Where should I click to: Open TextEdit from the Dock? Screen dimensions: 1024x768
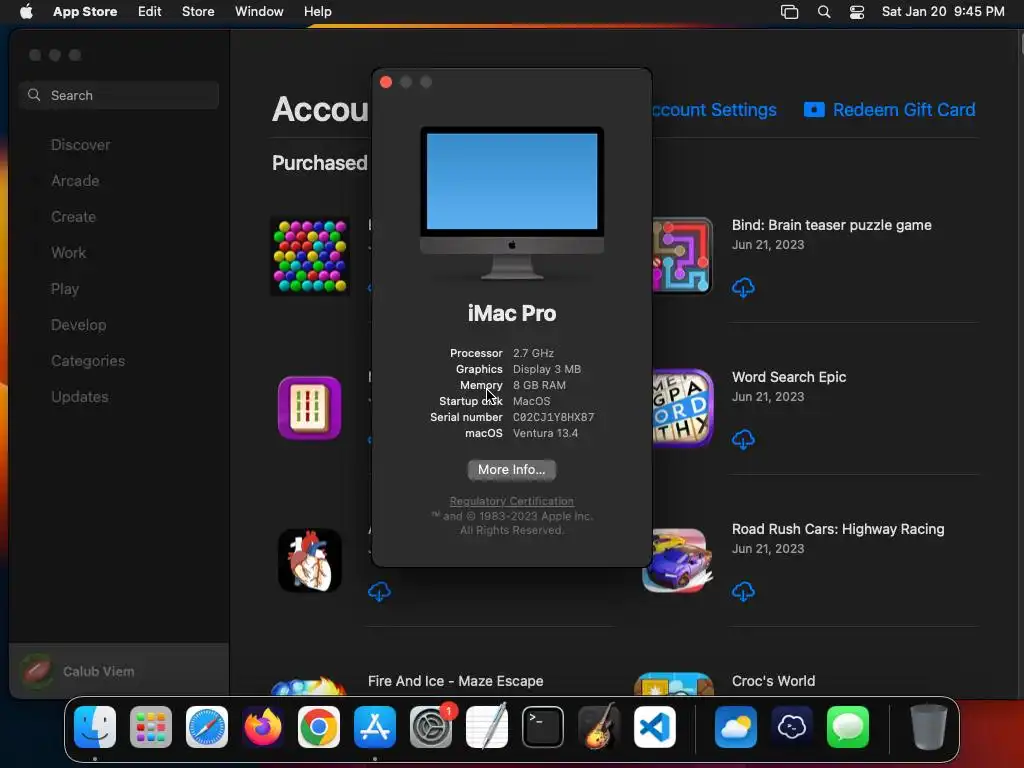(487, 727)
